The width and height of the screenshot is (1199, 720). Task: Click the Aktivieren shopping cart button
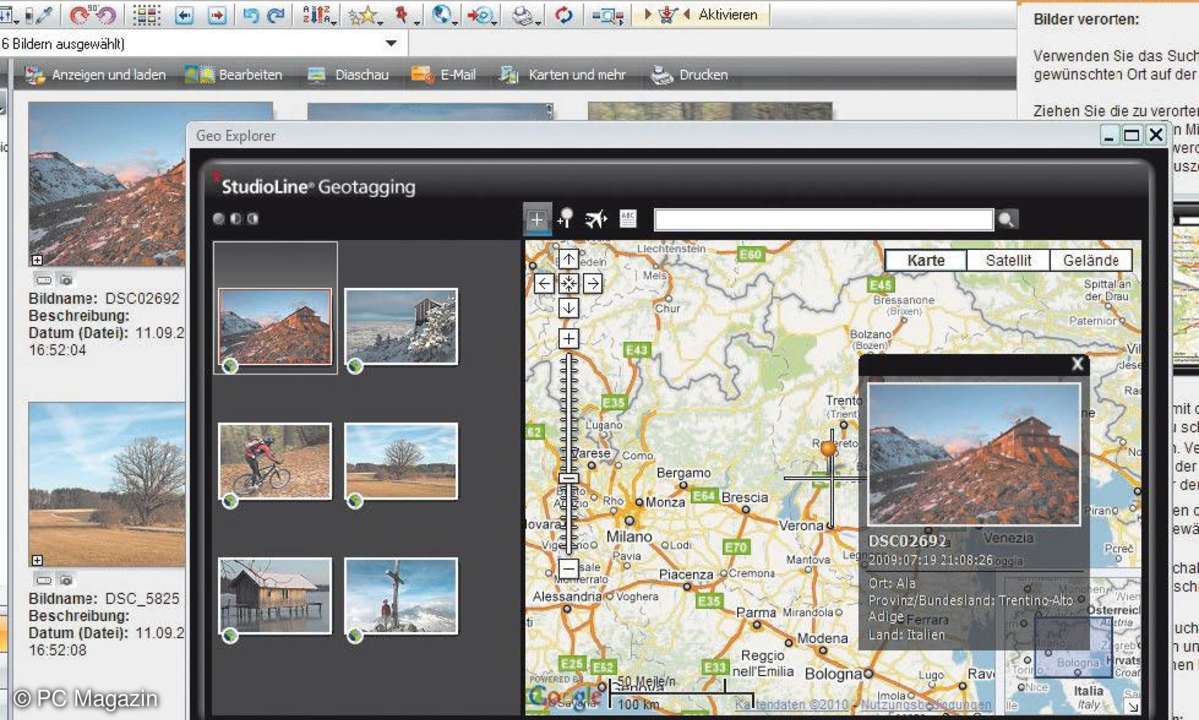(x=701, y=15)
